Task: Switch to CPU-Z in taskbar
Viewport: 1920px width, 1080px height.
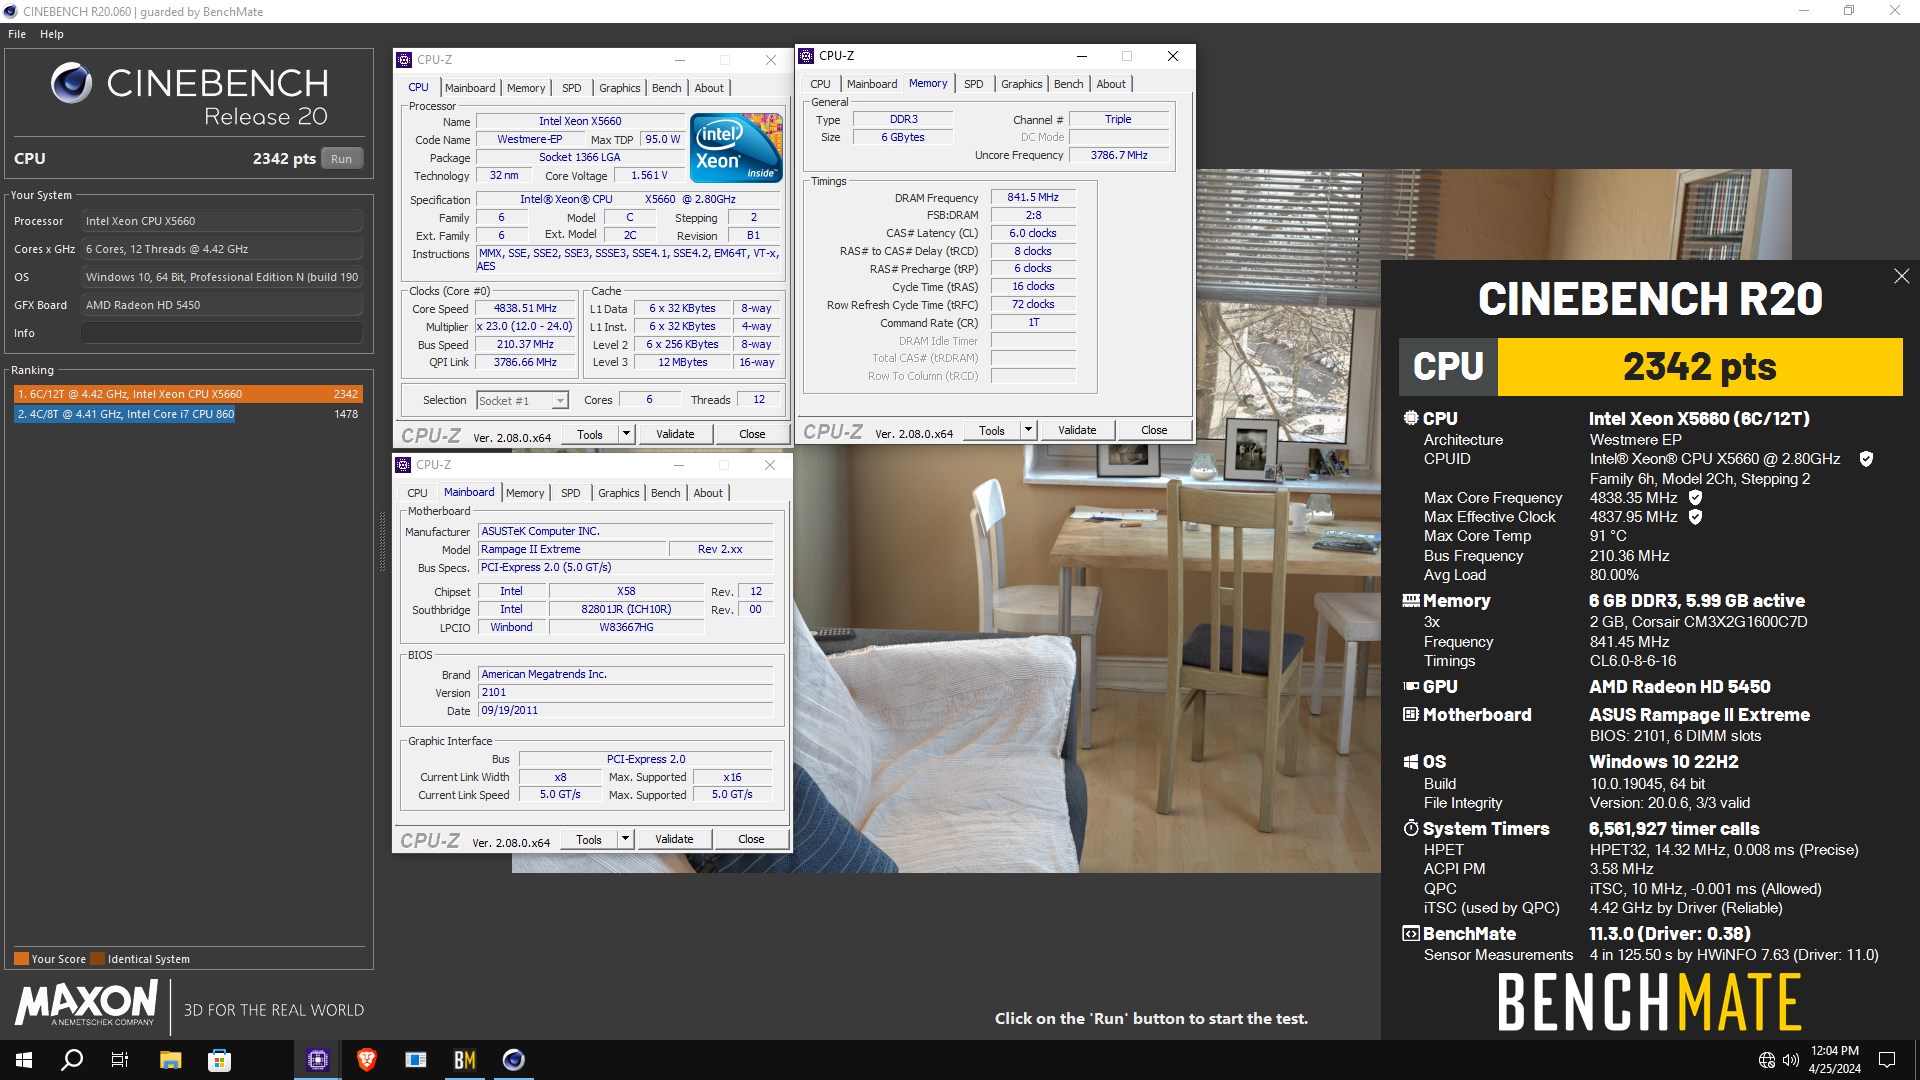Action: pyautogui.click(x=318, y=1060)
